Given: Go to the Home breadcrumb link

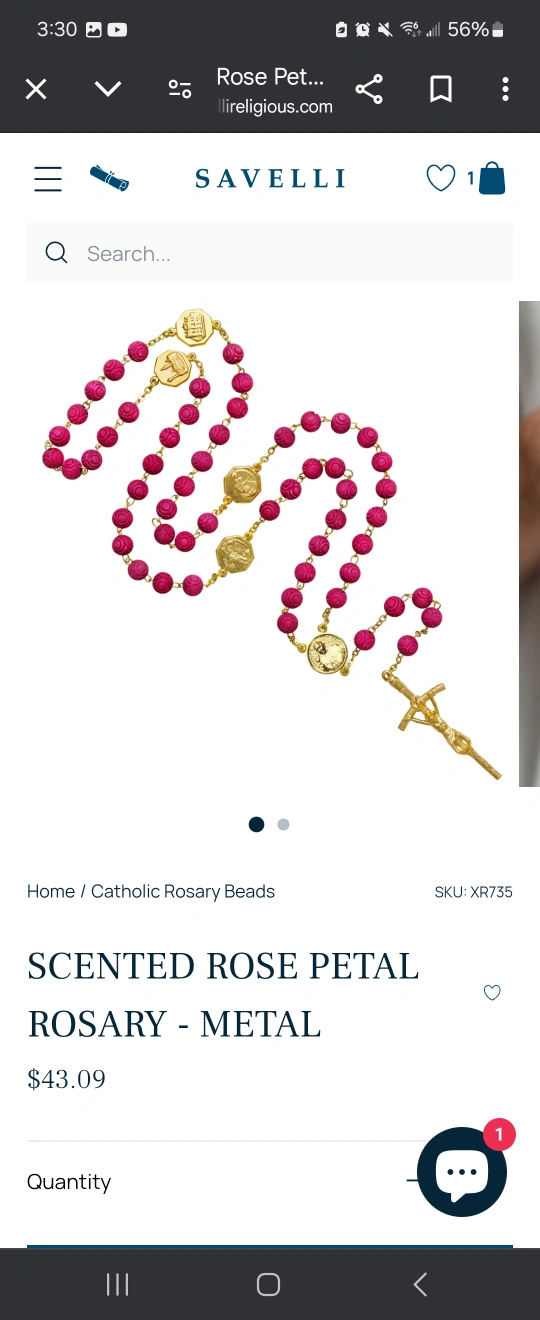Looking at the screenshot, I should pyautogui.click(x=51, y=891).
